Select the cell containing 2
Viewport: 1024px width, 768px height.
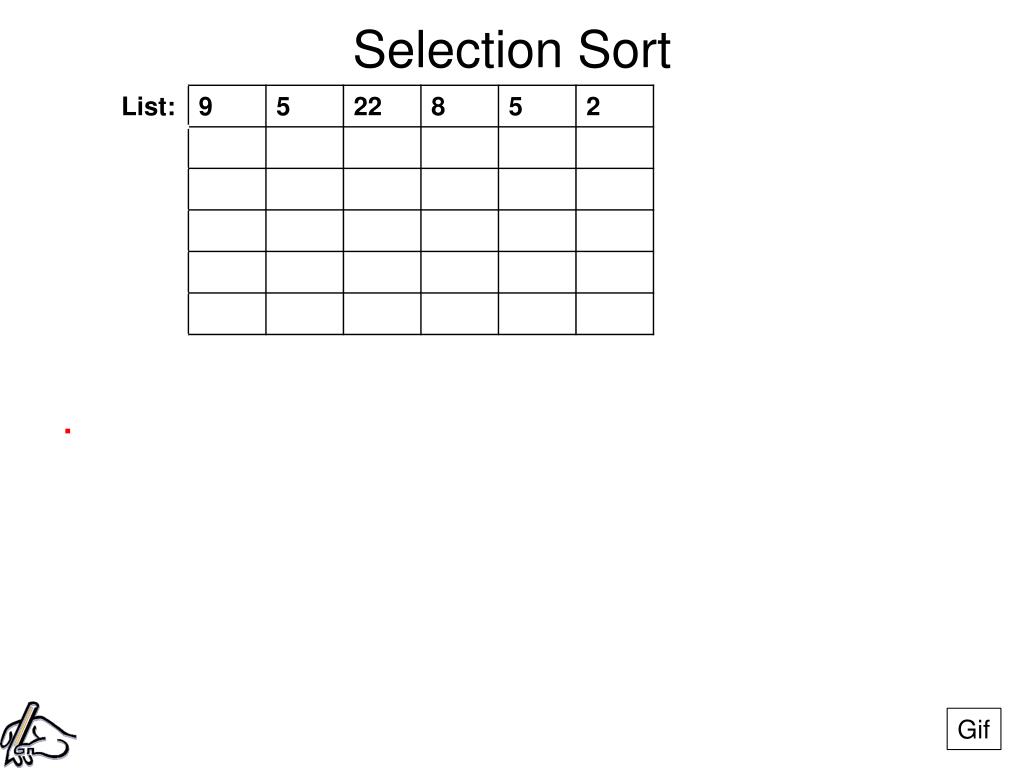(615, 106)
